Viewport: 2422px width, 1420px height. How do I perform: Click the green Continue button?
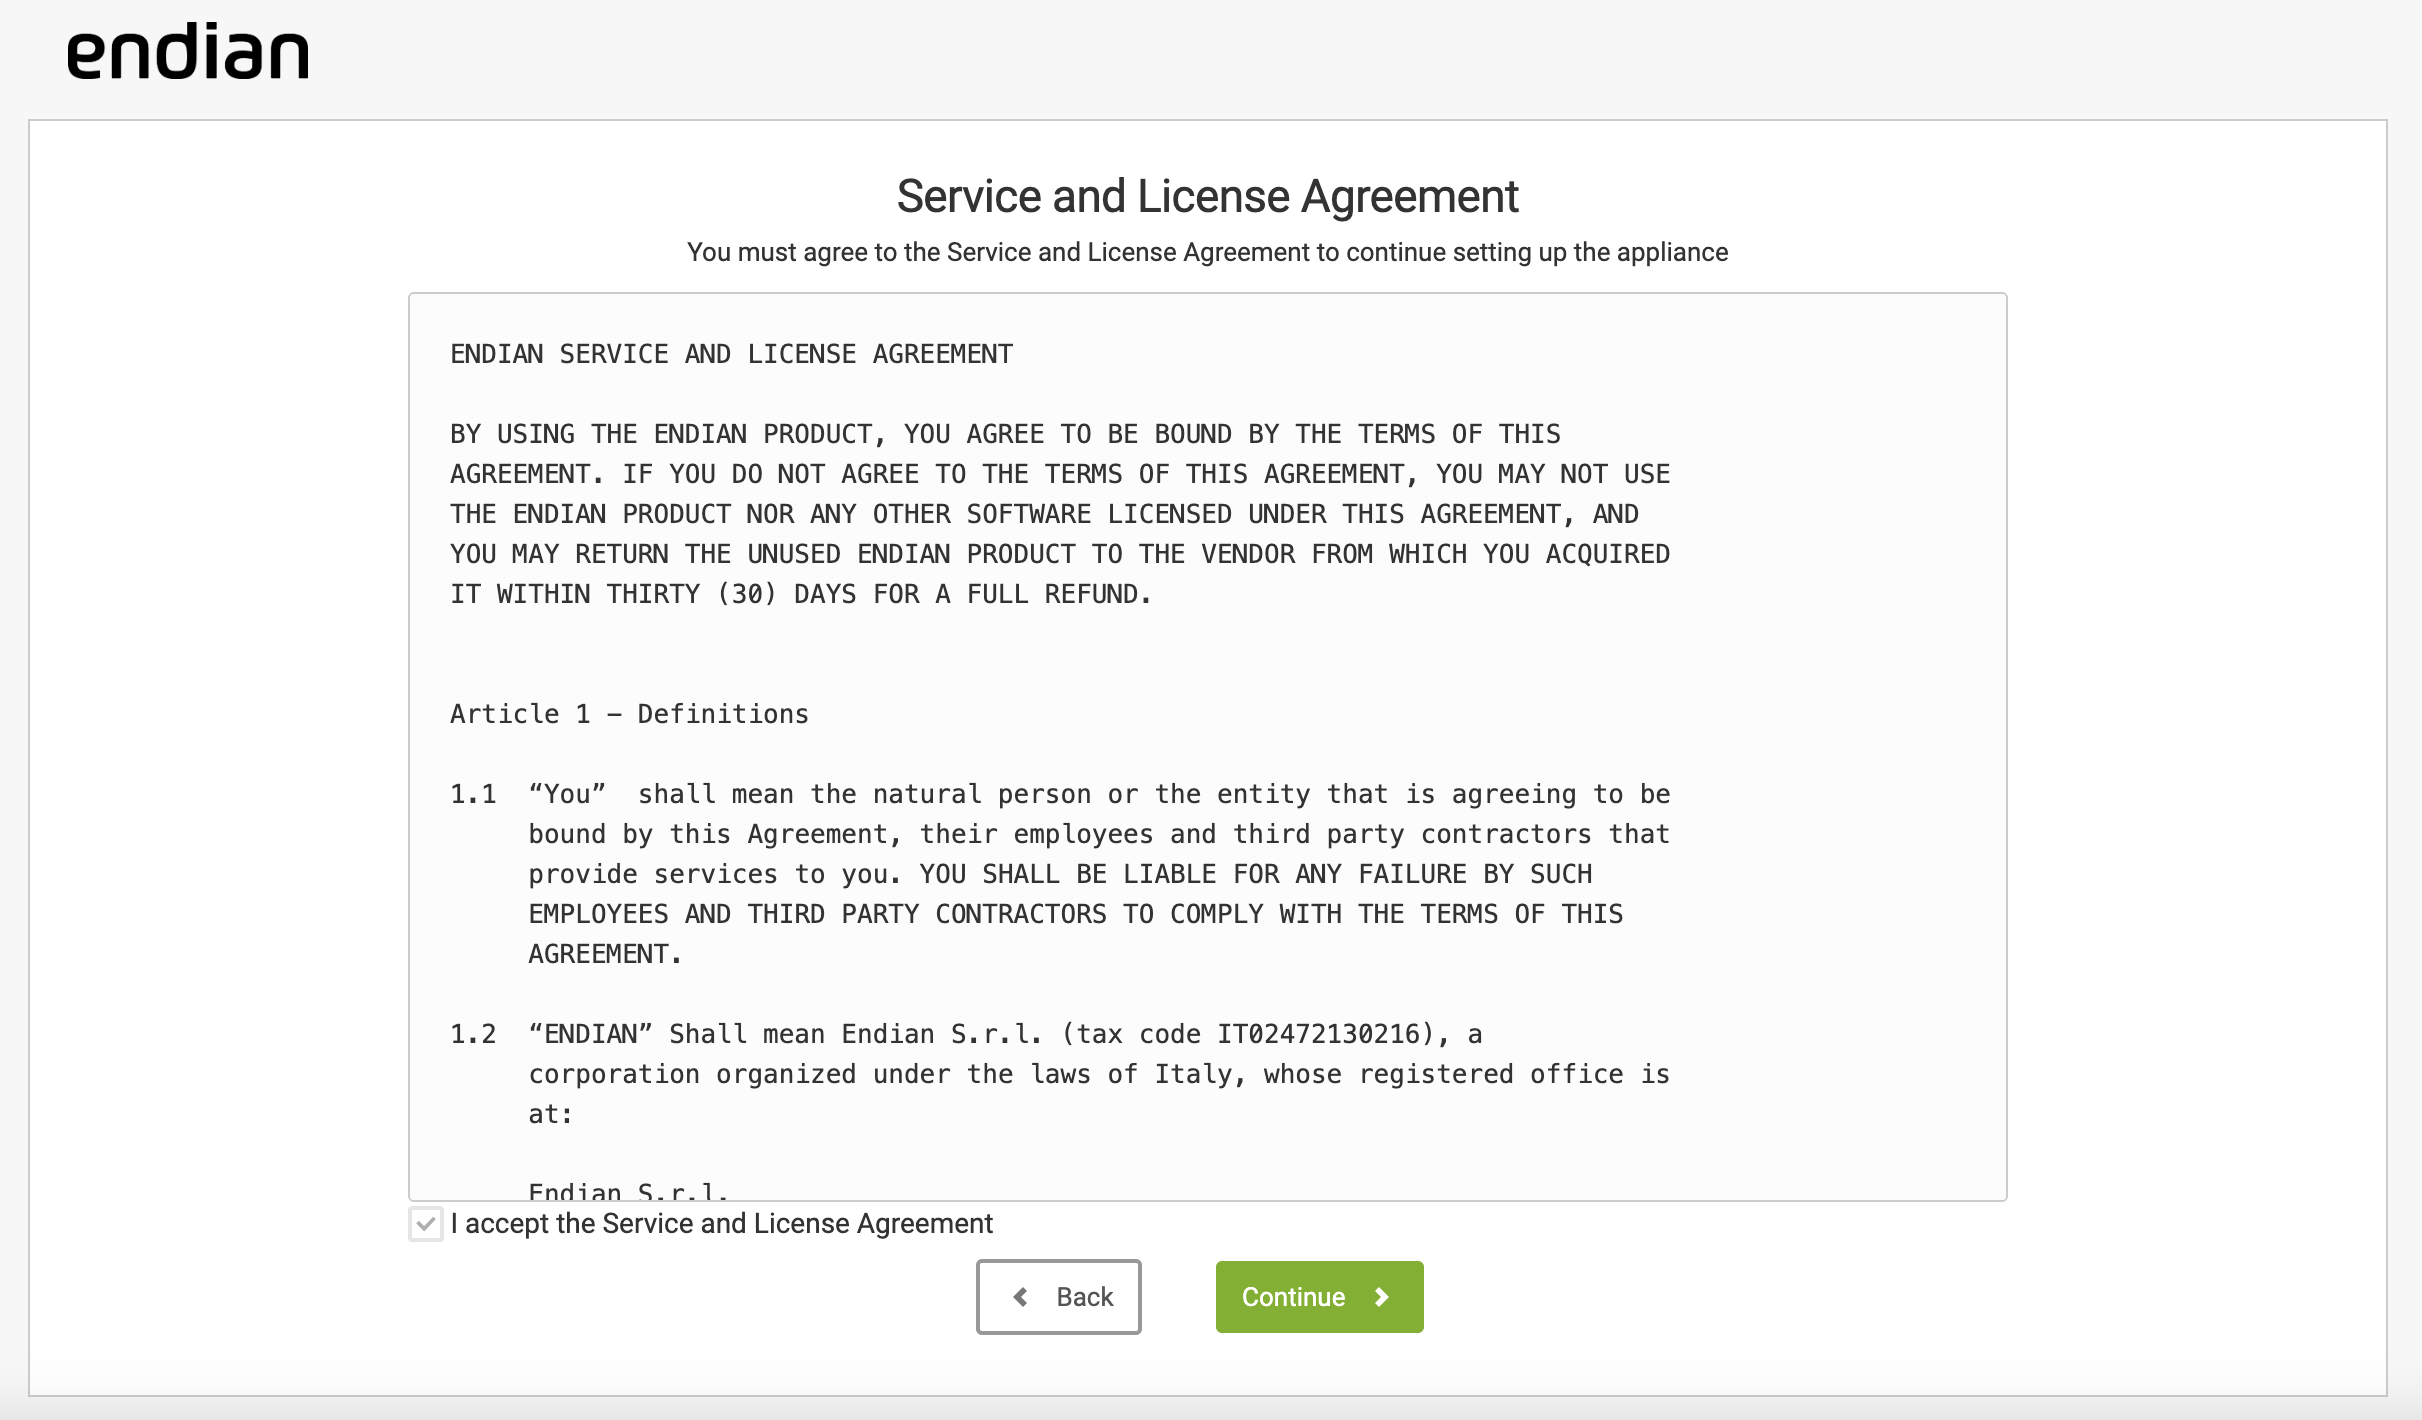coord(1320,1297)
